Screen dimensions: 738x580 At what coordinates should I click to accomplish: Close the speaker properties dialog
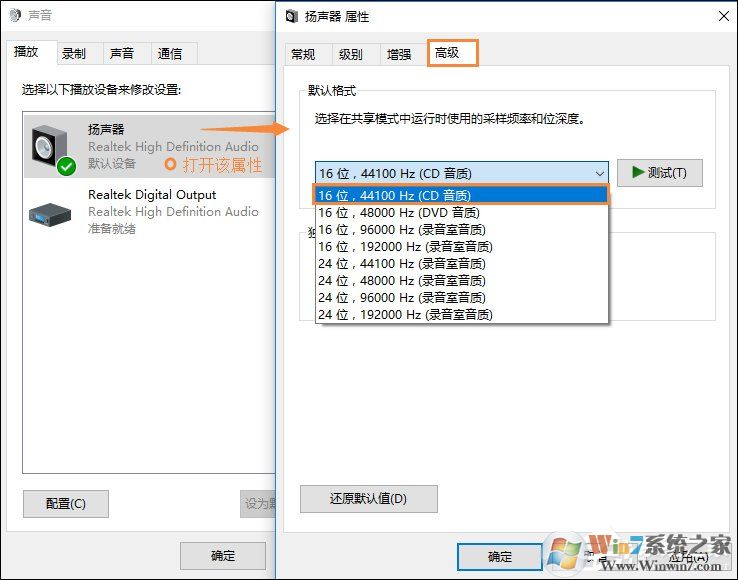[724, 16]
